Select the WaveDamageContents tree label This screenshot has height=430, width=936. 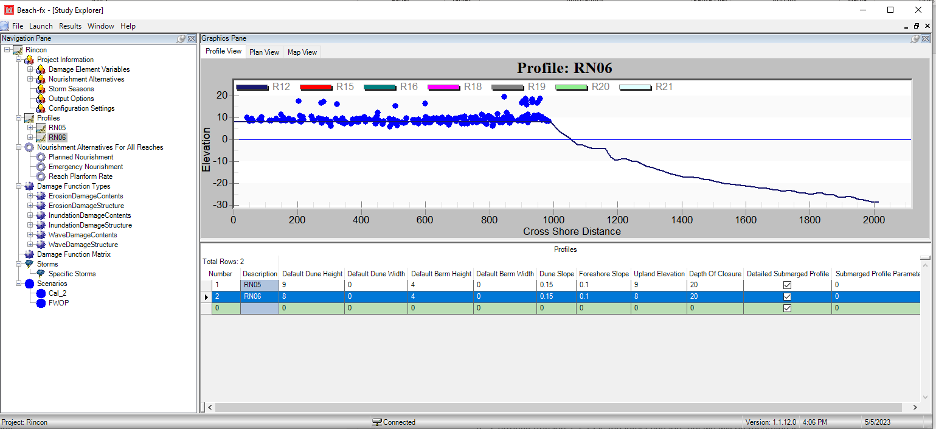[83, 235]
